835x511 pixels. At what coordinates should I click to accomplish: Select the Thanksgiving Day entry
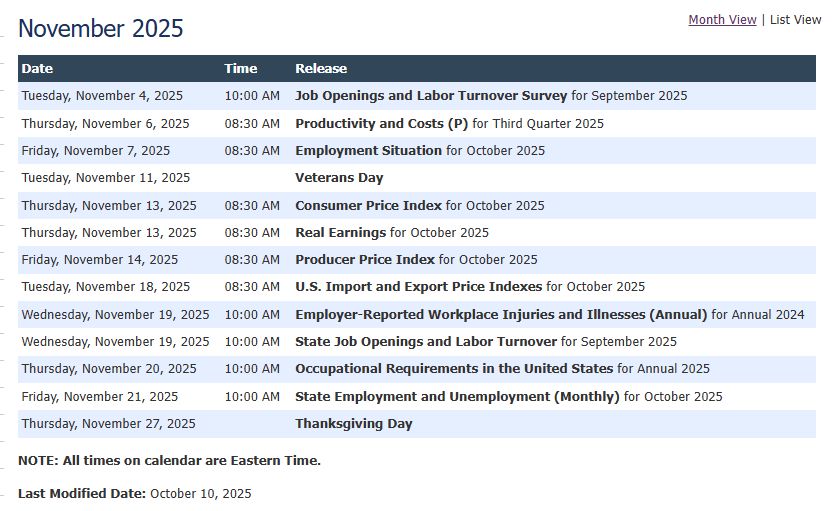tap(353, 424)
